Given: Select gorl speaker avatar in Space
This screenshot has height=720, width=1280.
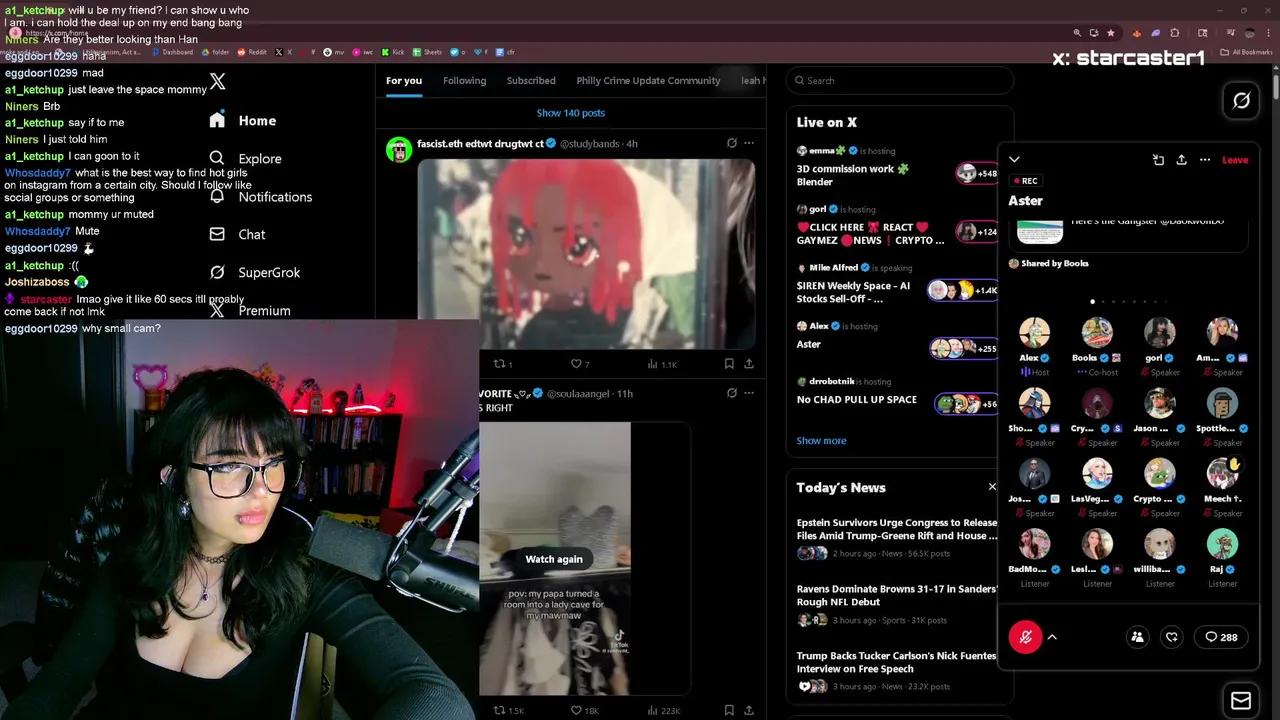Looking at the screenshot, I should pos(1160,332).
